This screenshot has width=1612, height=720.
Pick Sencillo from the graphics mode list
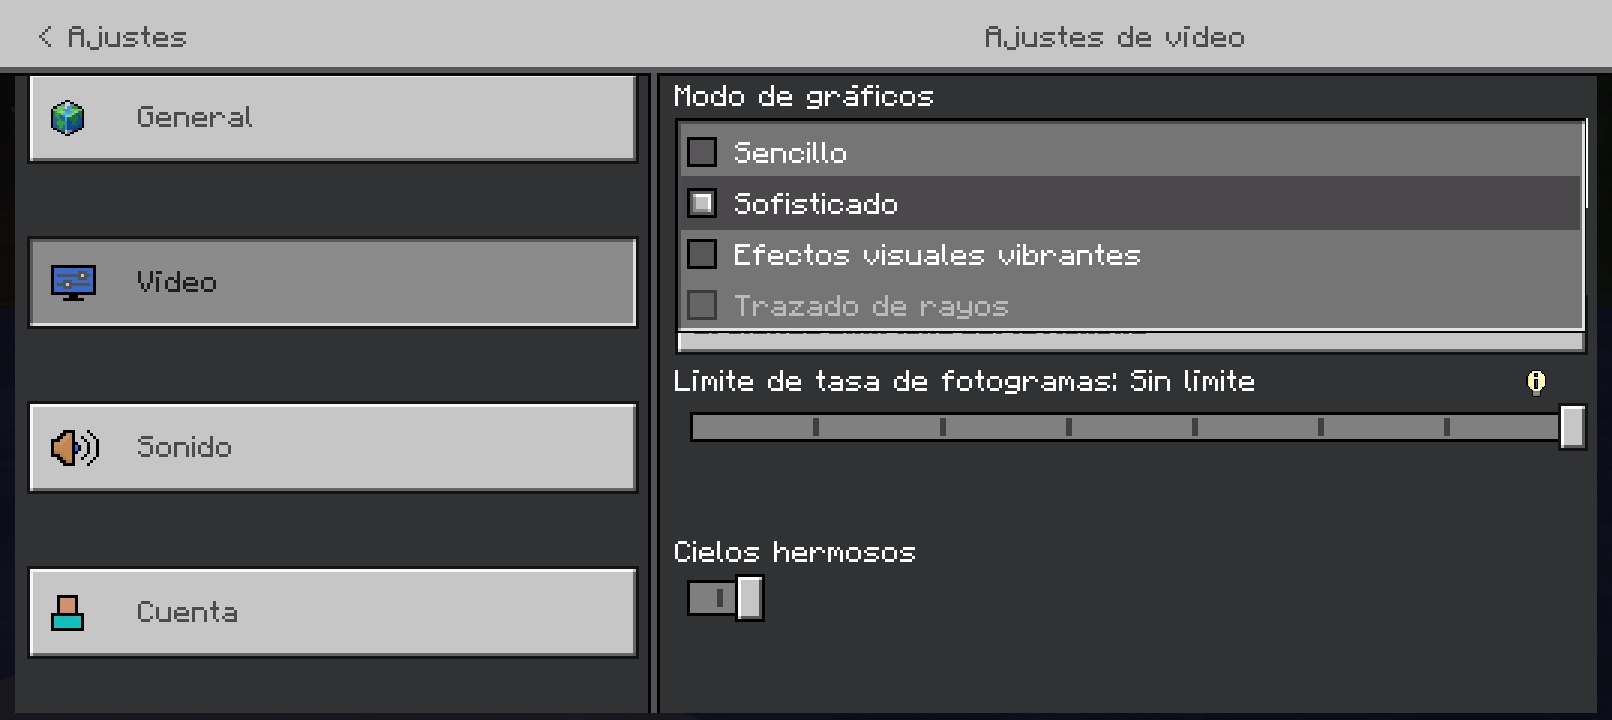pyautogui.click(x=790, y=153)
